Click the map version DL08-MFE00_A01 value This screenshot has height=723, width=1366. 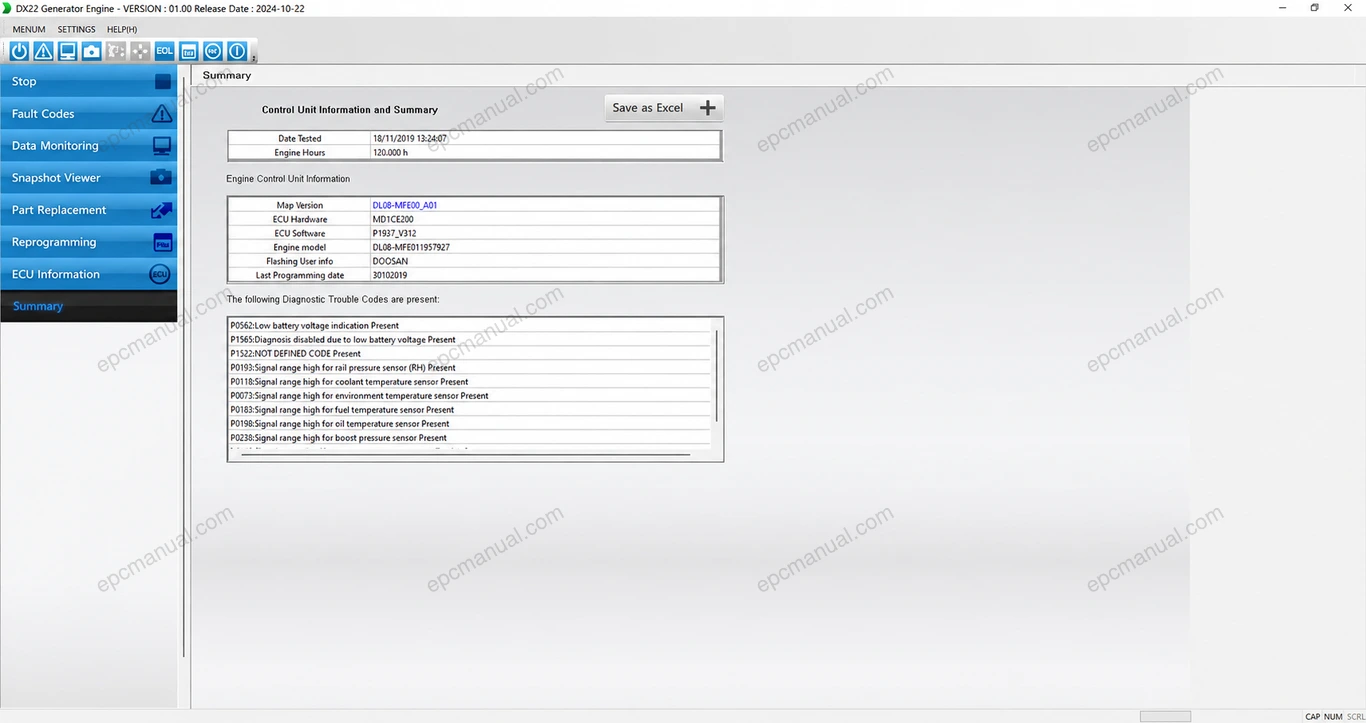point(405,205)
